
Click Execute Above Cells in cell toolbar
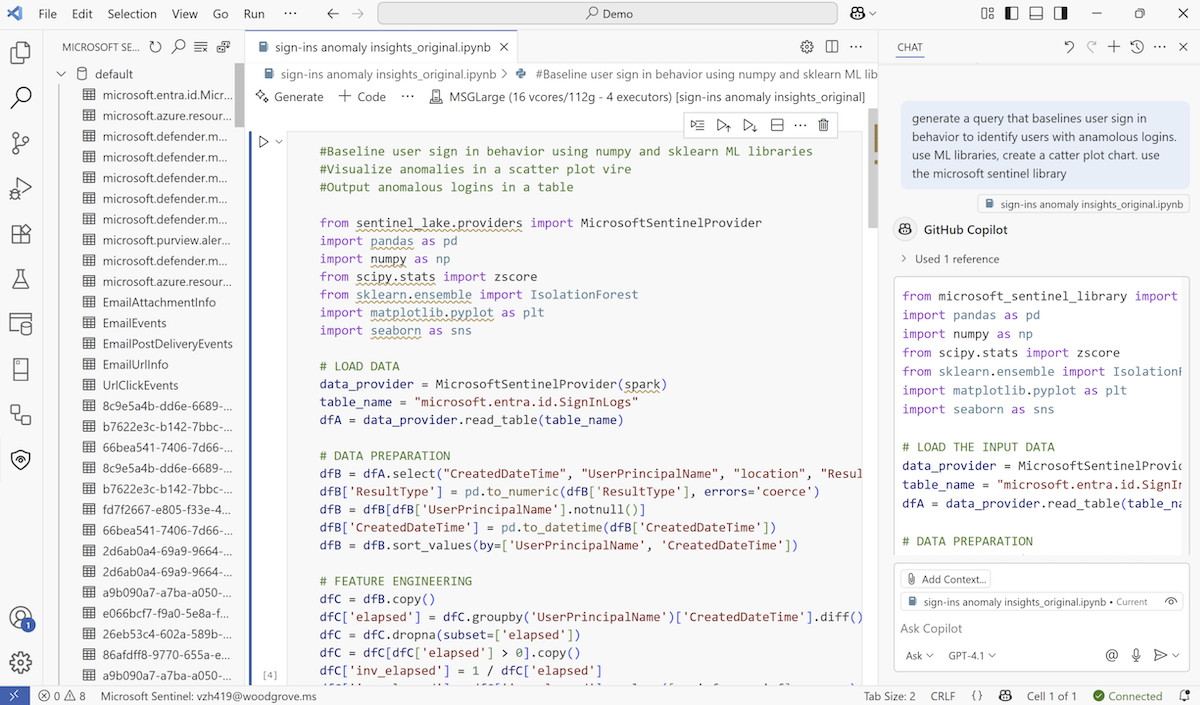724,125
